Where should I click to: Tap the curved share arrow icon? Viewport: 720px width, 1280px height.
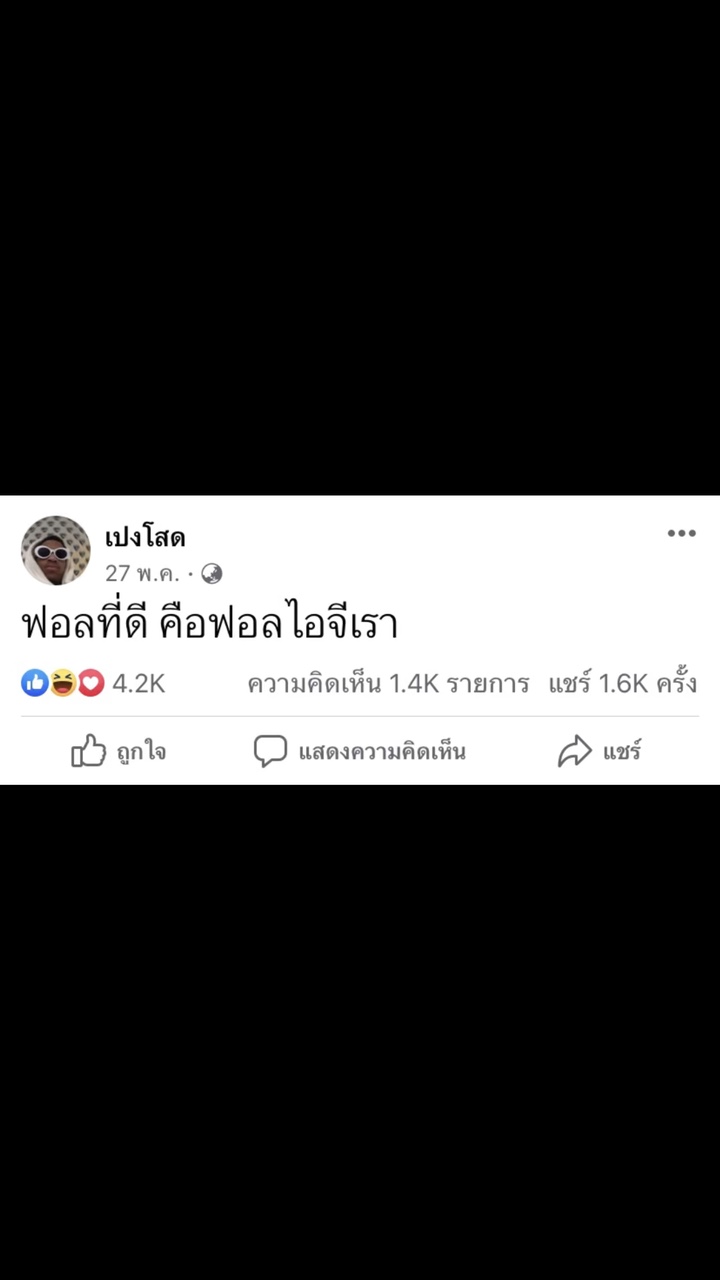pos(575,751)
